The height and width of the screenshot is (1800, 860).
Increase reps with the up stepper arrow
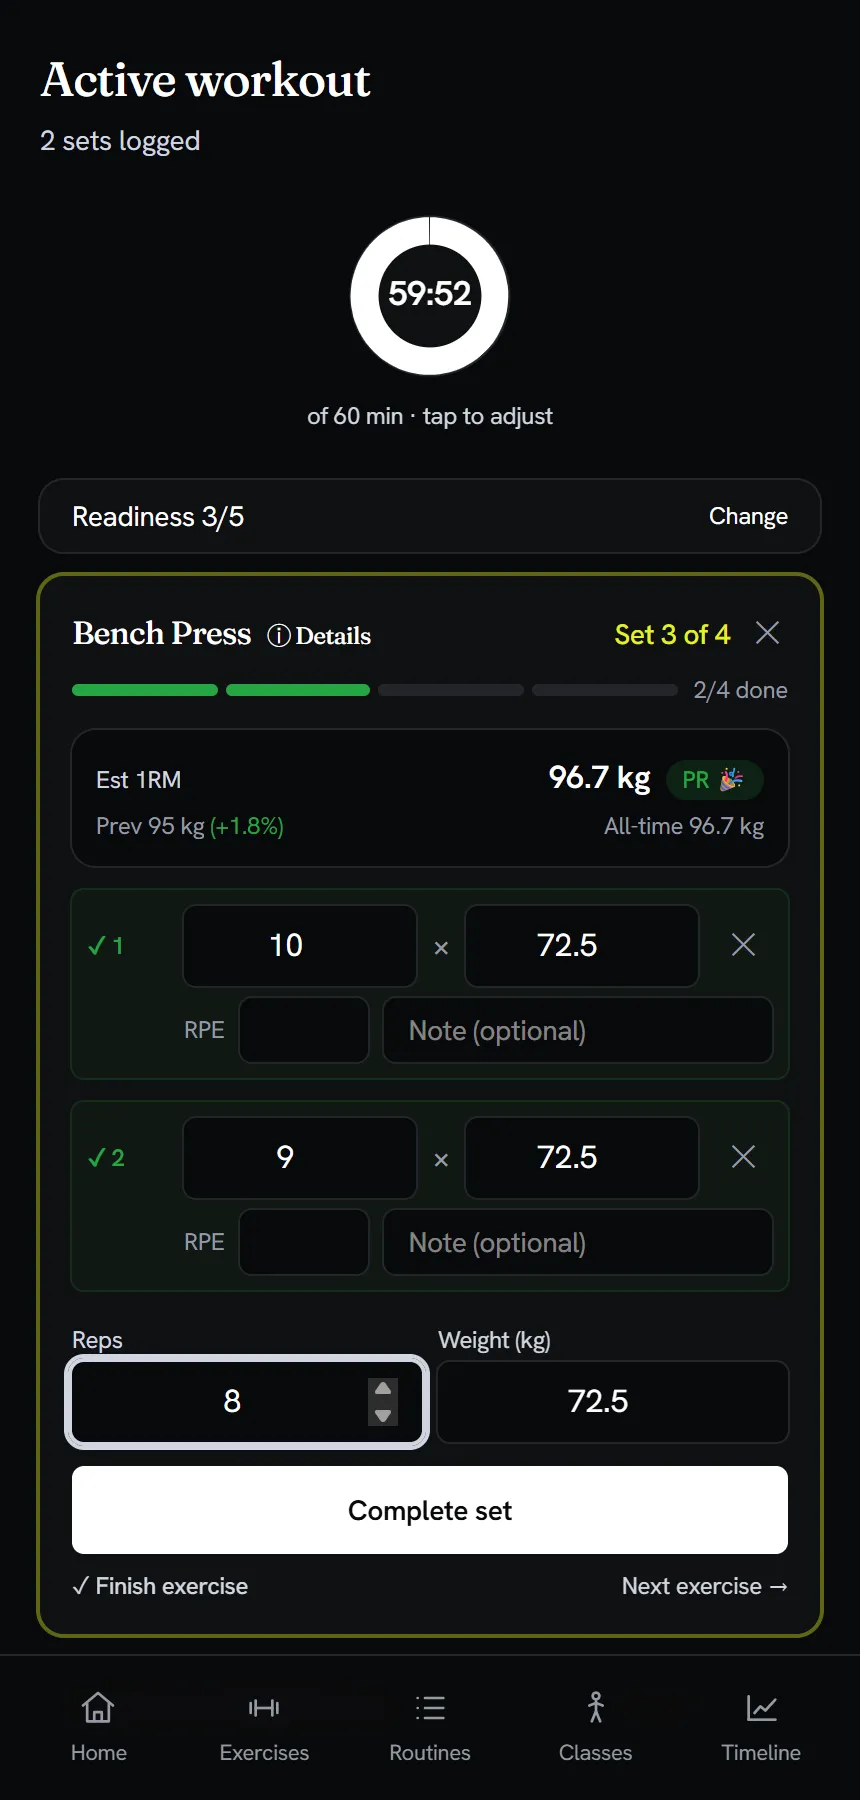pyautogui.click(x=383, y=1390)
